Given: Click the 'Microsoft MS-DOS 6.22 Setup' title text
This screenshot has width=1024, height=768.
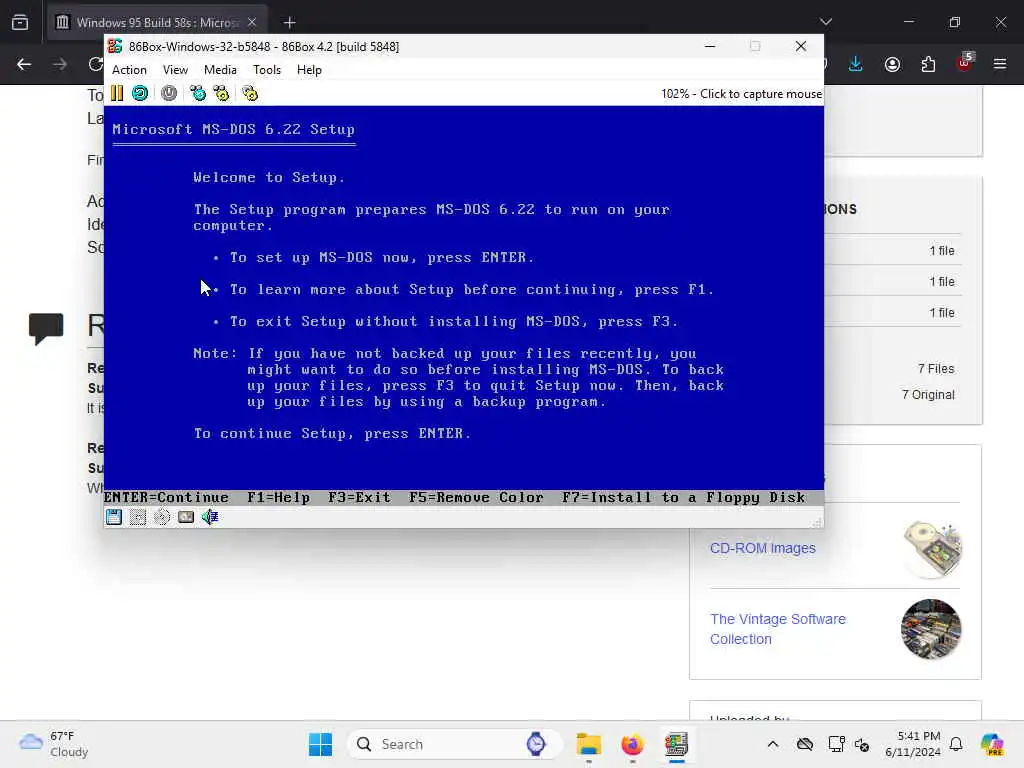Looking at the screenshot, I should point(234,129).
